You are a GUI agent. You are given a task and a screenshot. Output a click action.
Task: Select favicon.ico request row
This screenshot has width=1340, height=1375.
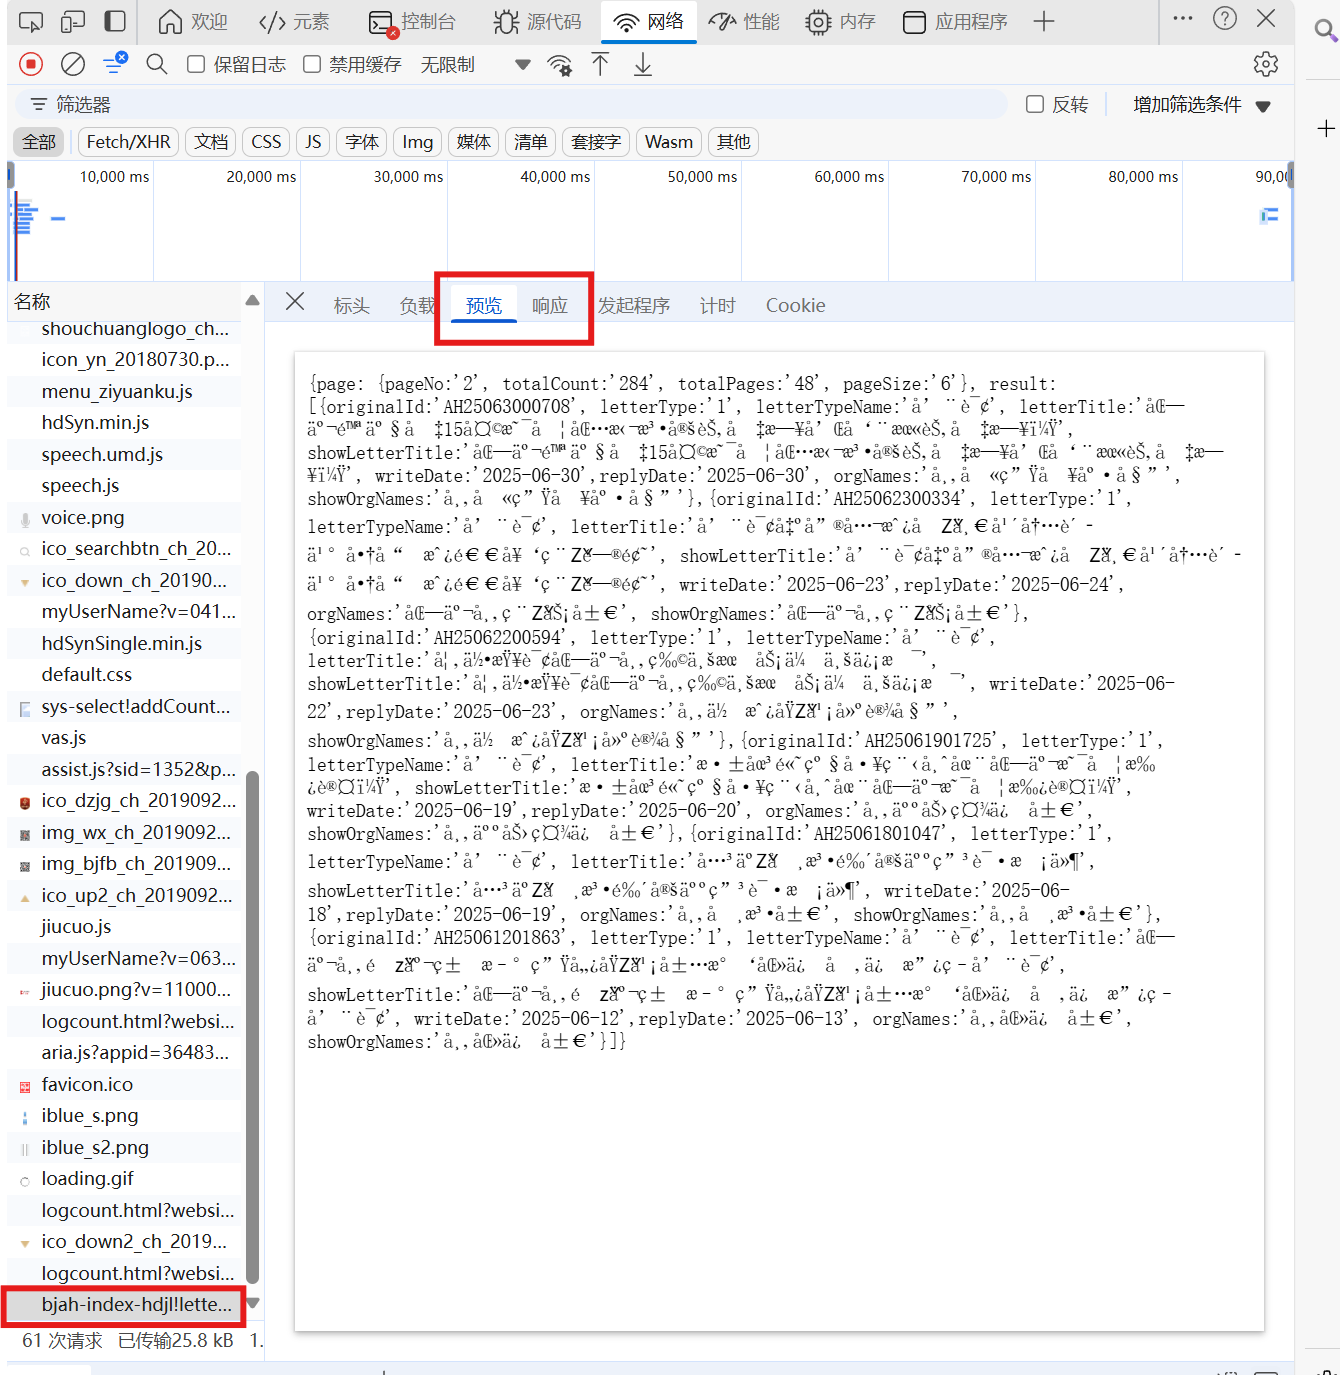pos(124,1084)
